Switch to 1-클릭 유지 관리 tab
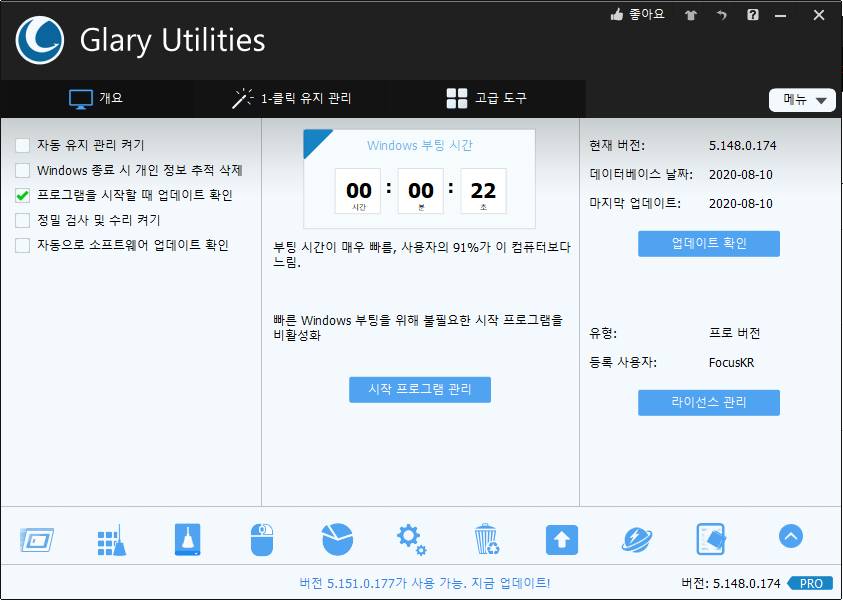843x601 pixels. [x=291, y=99]
